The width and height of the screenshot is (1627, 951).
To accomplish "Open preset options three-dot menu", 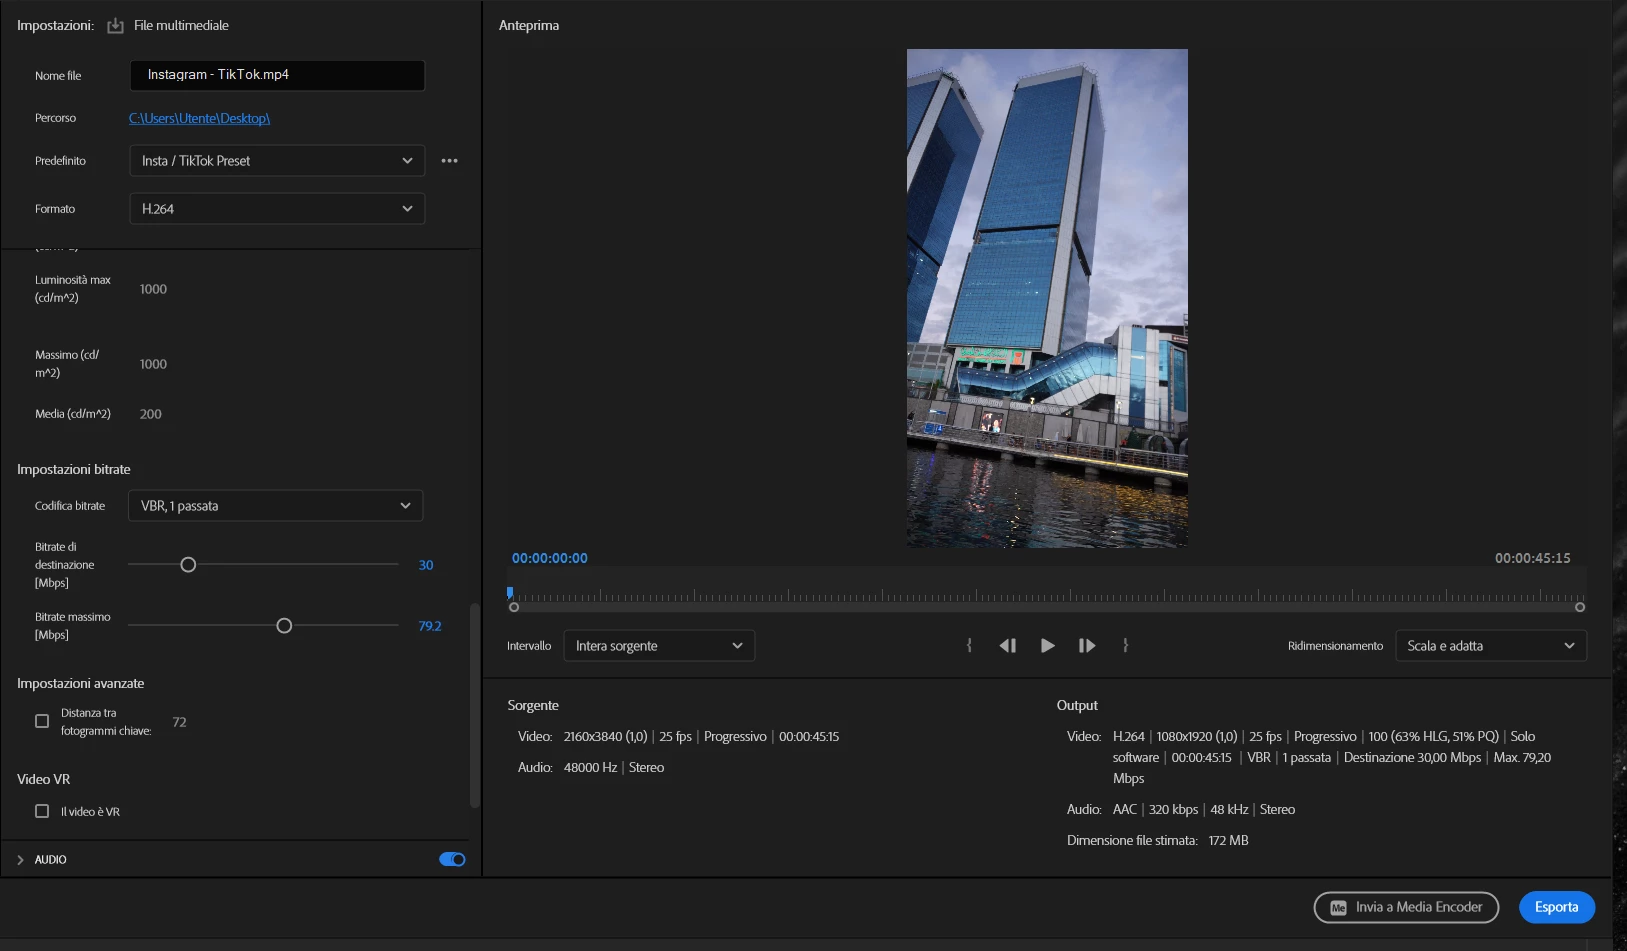I will (x=449, y=161).
